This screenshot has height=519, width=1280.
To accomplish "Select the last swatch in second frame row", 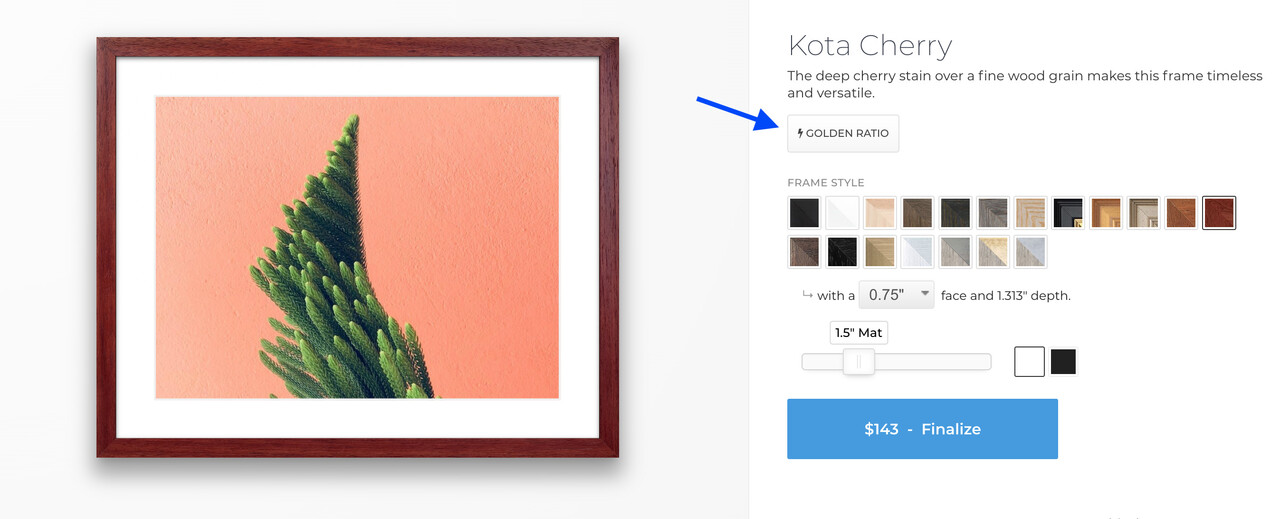I will pos(1030,252).
